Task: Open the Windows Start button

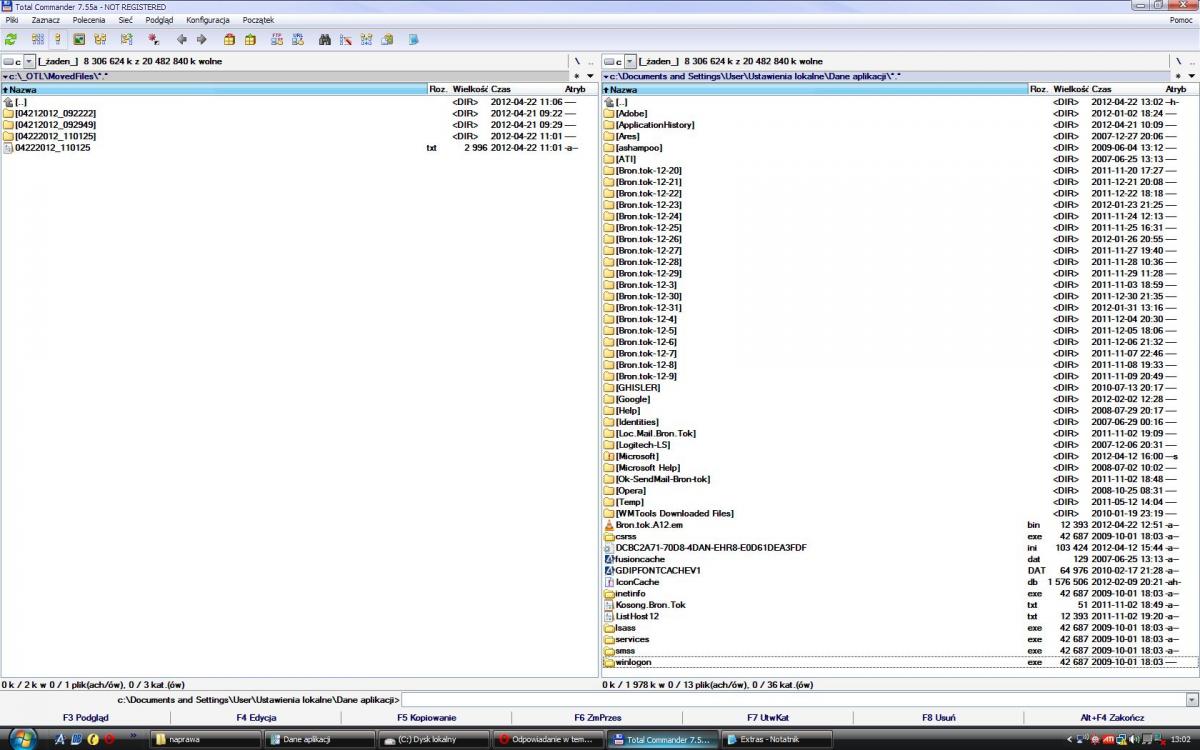Action: [x=21, y=739]
